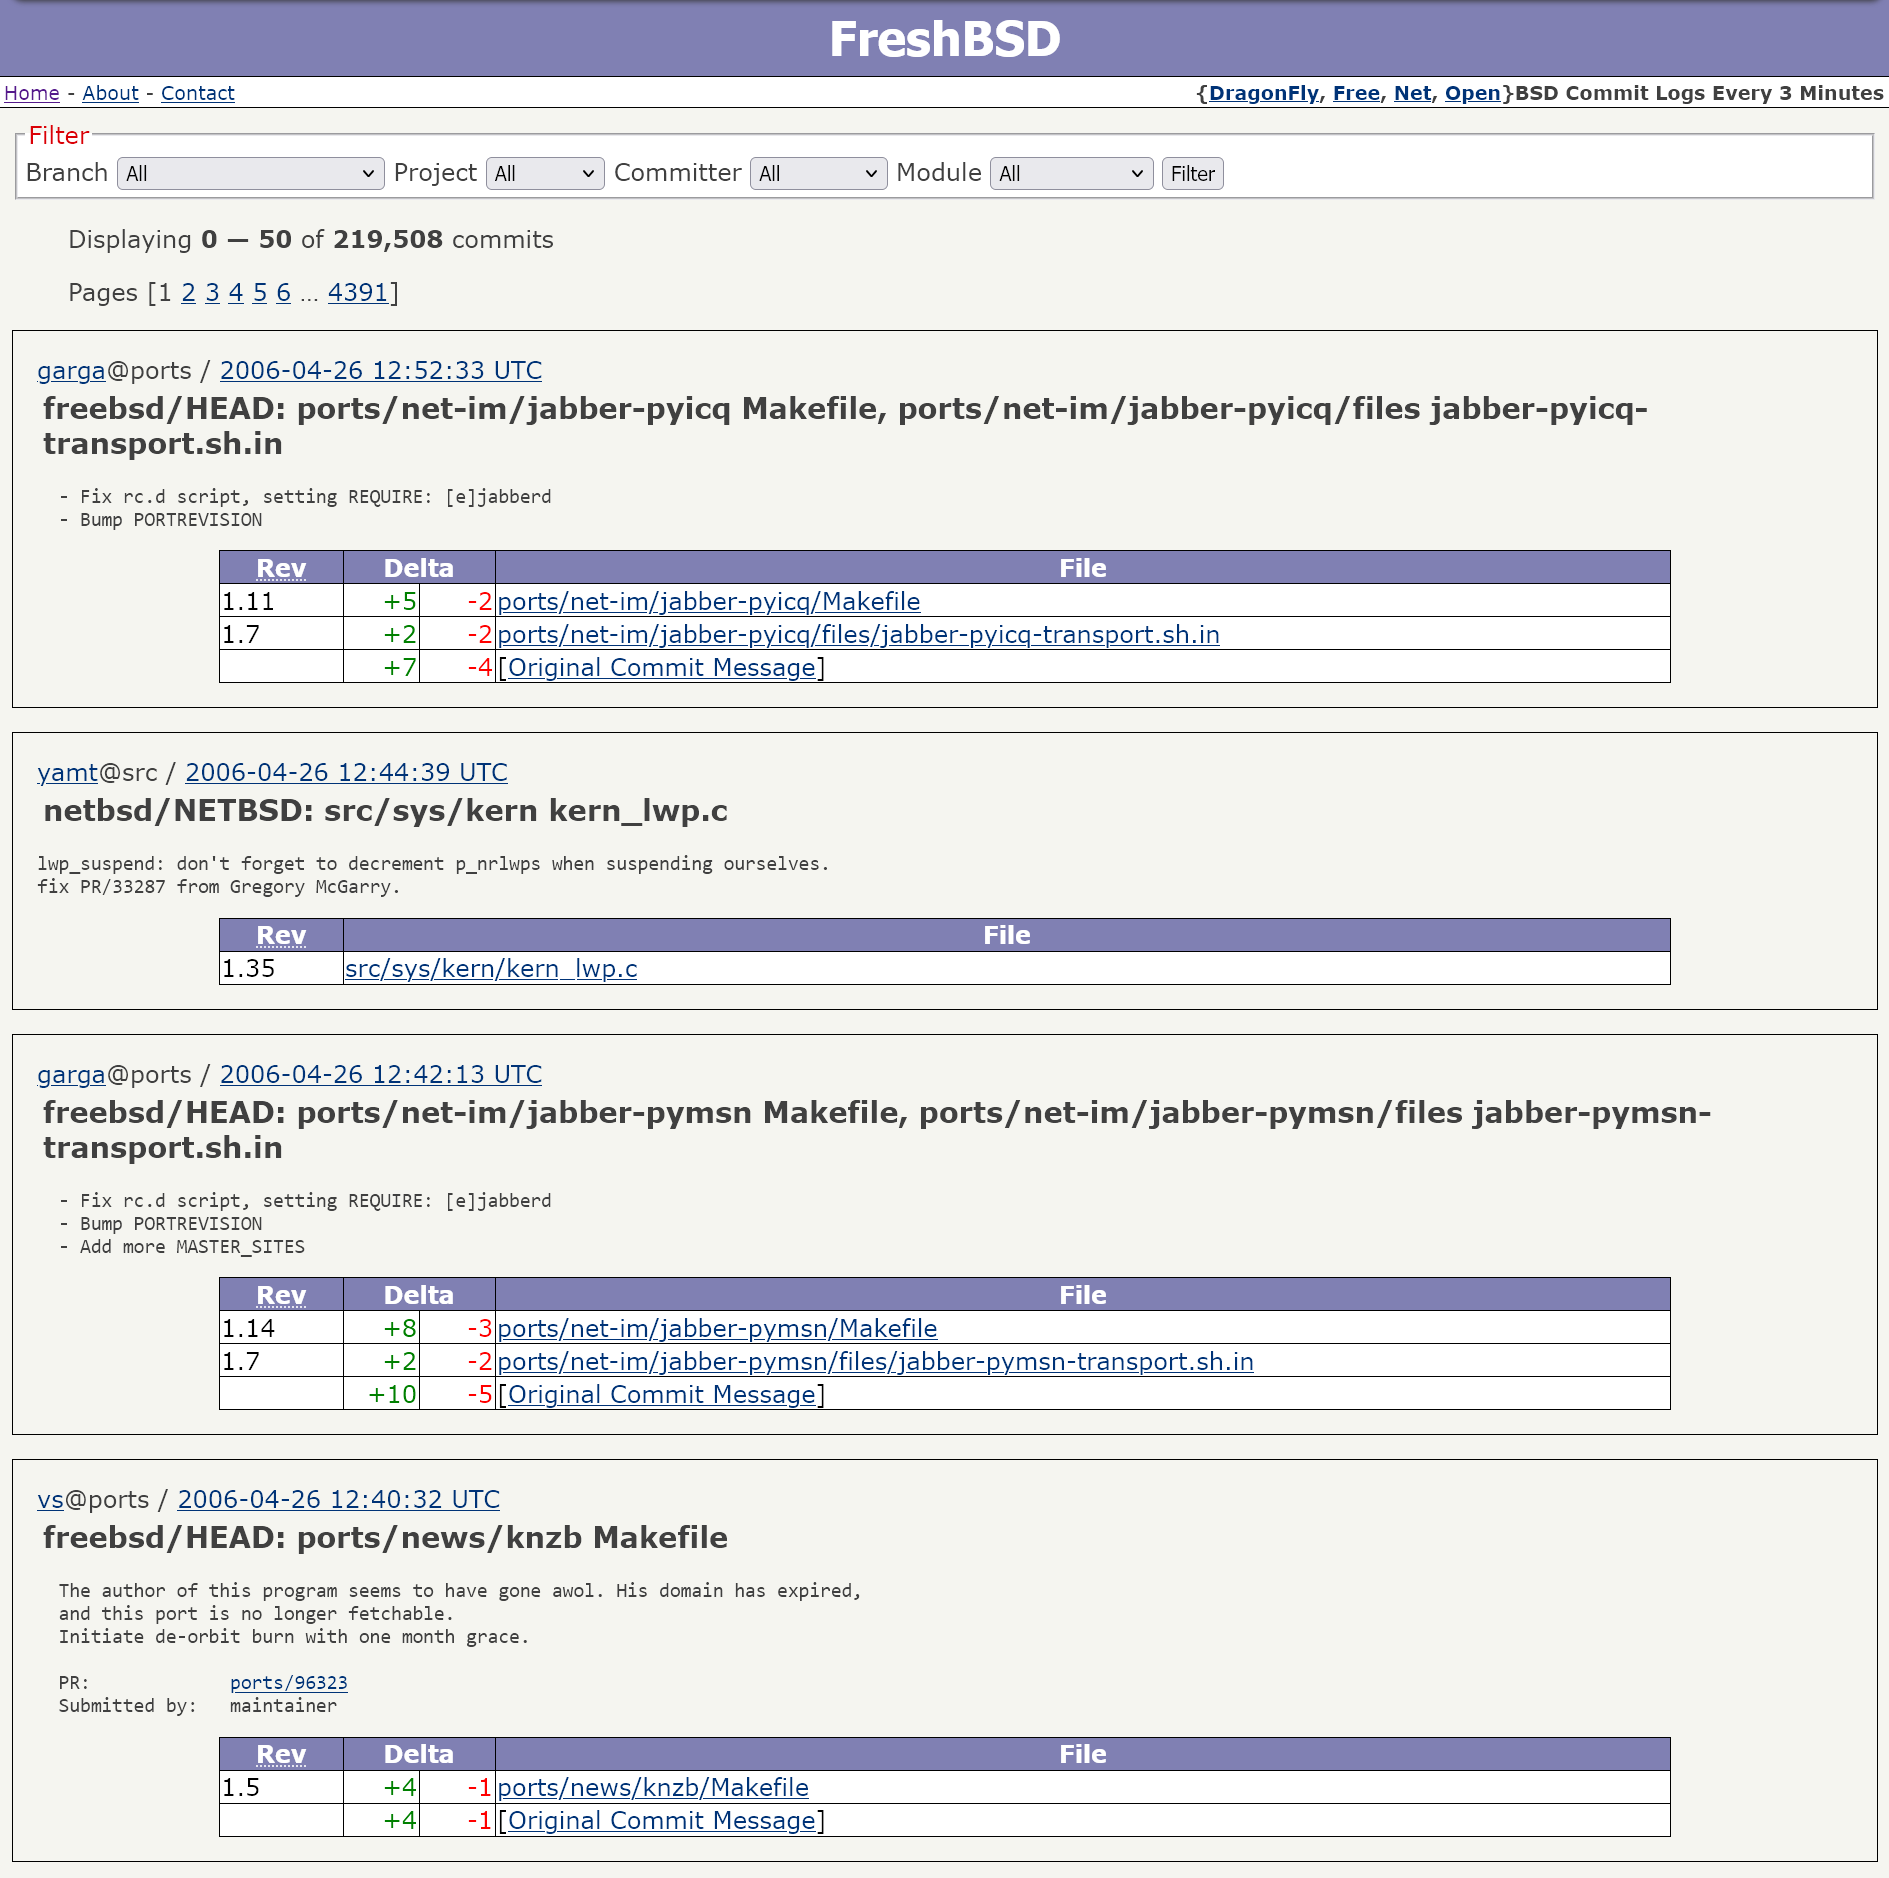Select the Open BSD project link
1889x1878 pixels.
[1472, 93]
